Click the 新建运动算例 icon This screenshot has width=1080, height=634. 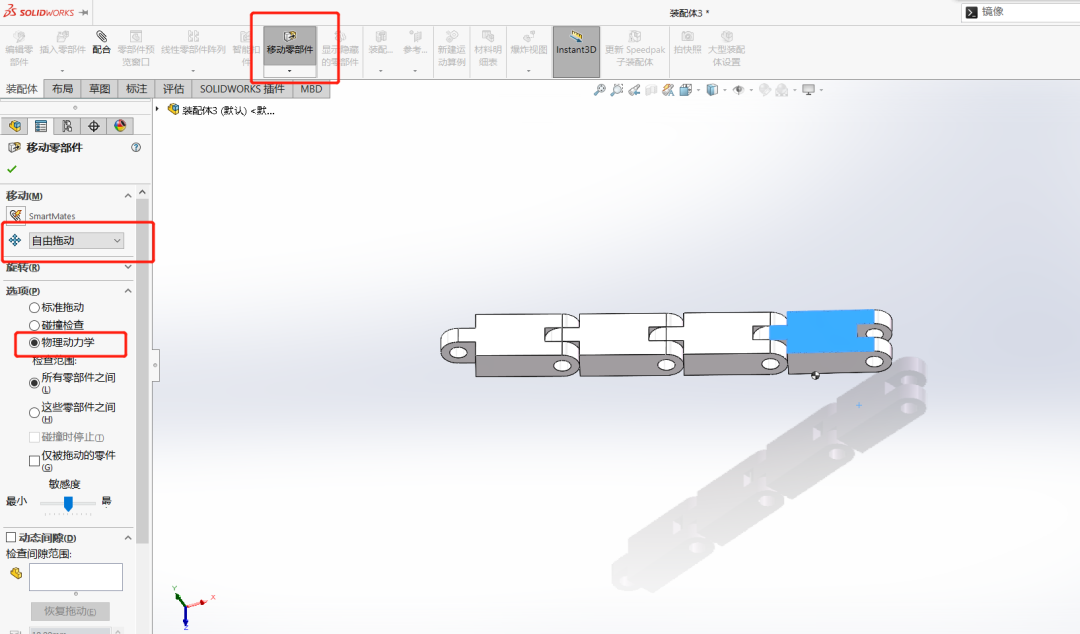coord(452,37)
